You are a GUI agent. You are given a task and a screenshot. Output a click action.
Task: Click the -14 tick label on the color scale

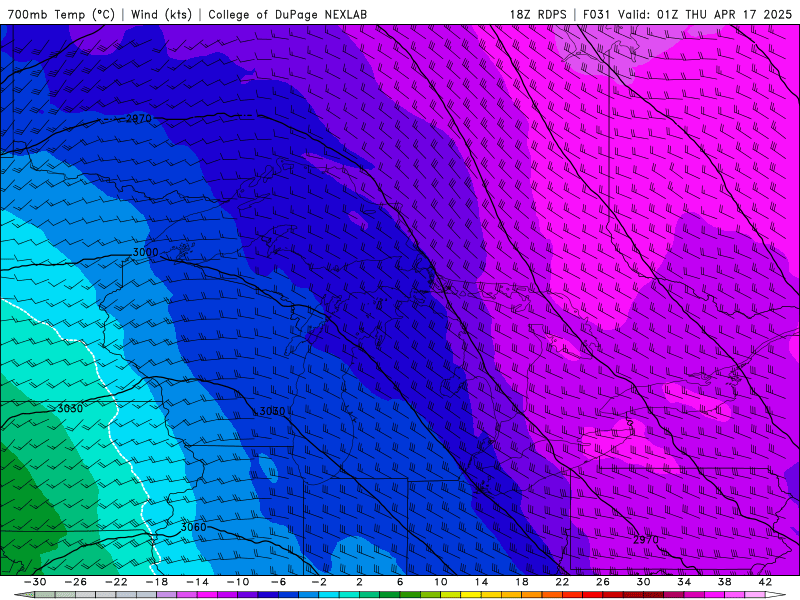(x=197, y=582)
